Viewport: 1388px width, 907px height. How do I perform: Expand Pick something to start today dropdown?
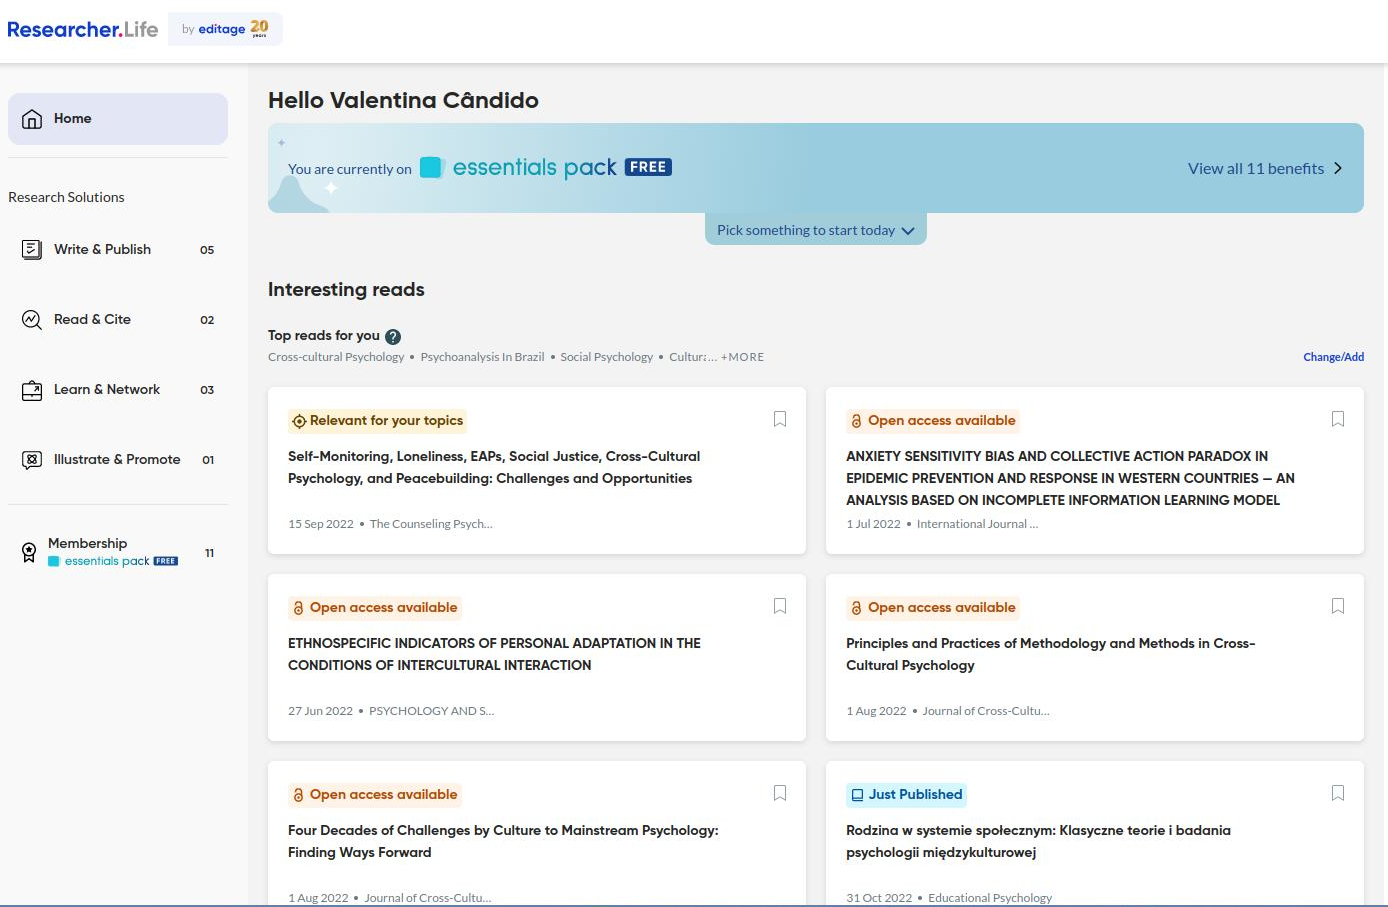(x=815, y=230)
